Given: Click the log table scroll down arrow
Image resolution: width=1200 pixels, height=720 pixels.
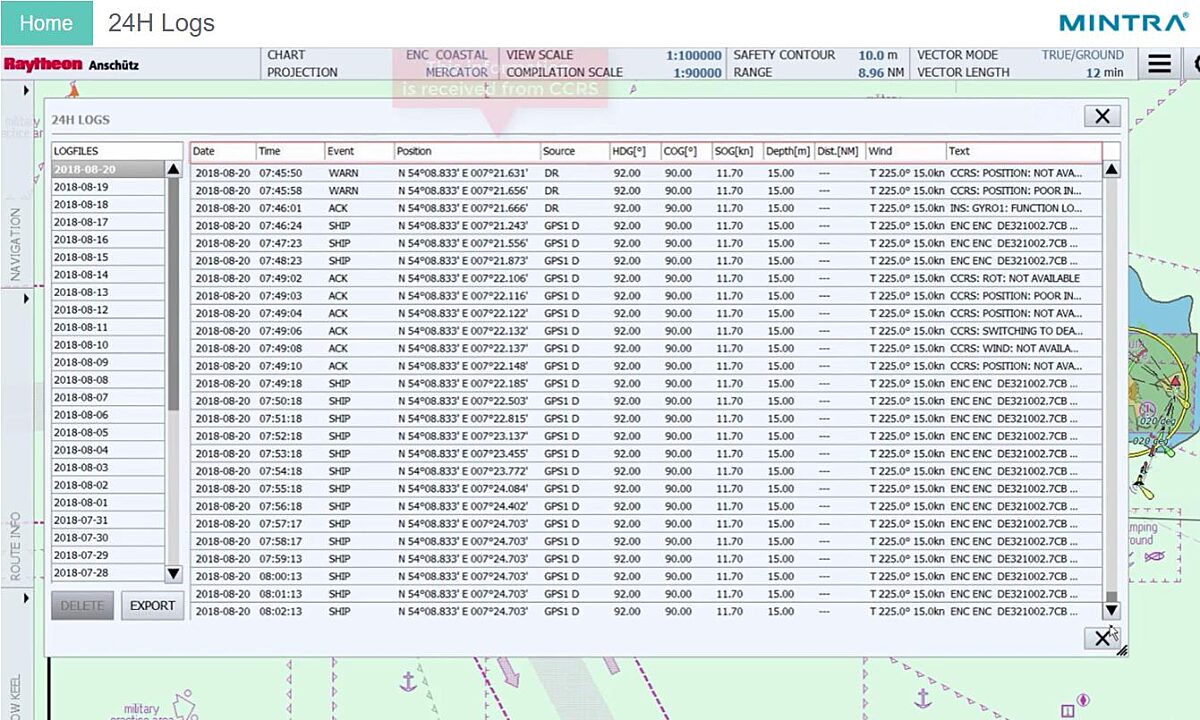Looking at the screenshot, I should 1111,610.
